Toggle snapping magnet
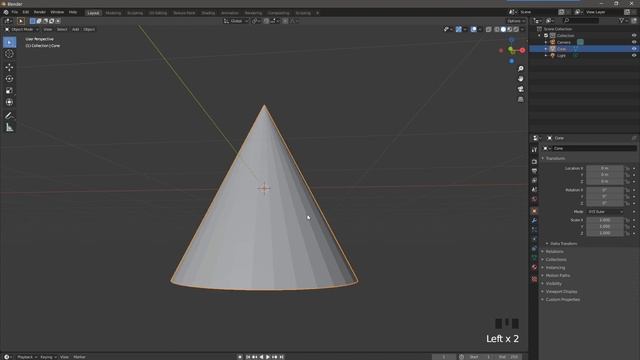640x360 pixels. pyautogui.click(x=266, y=21)
